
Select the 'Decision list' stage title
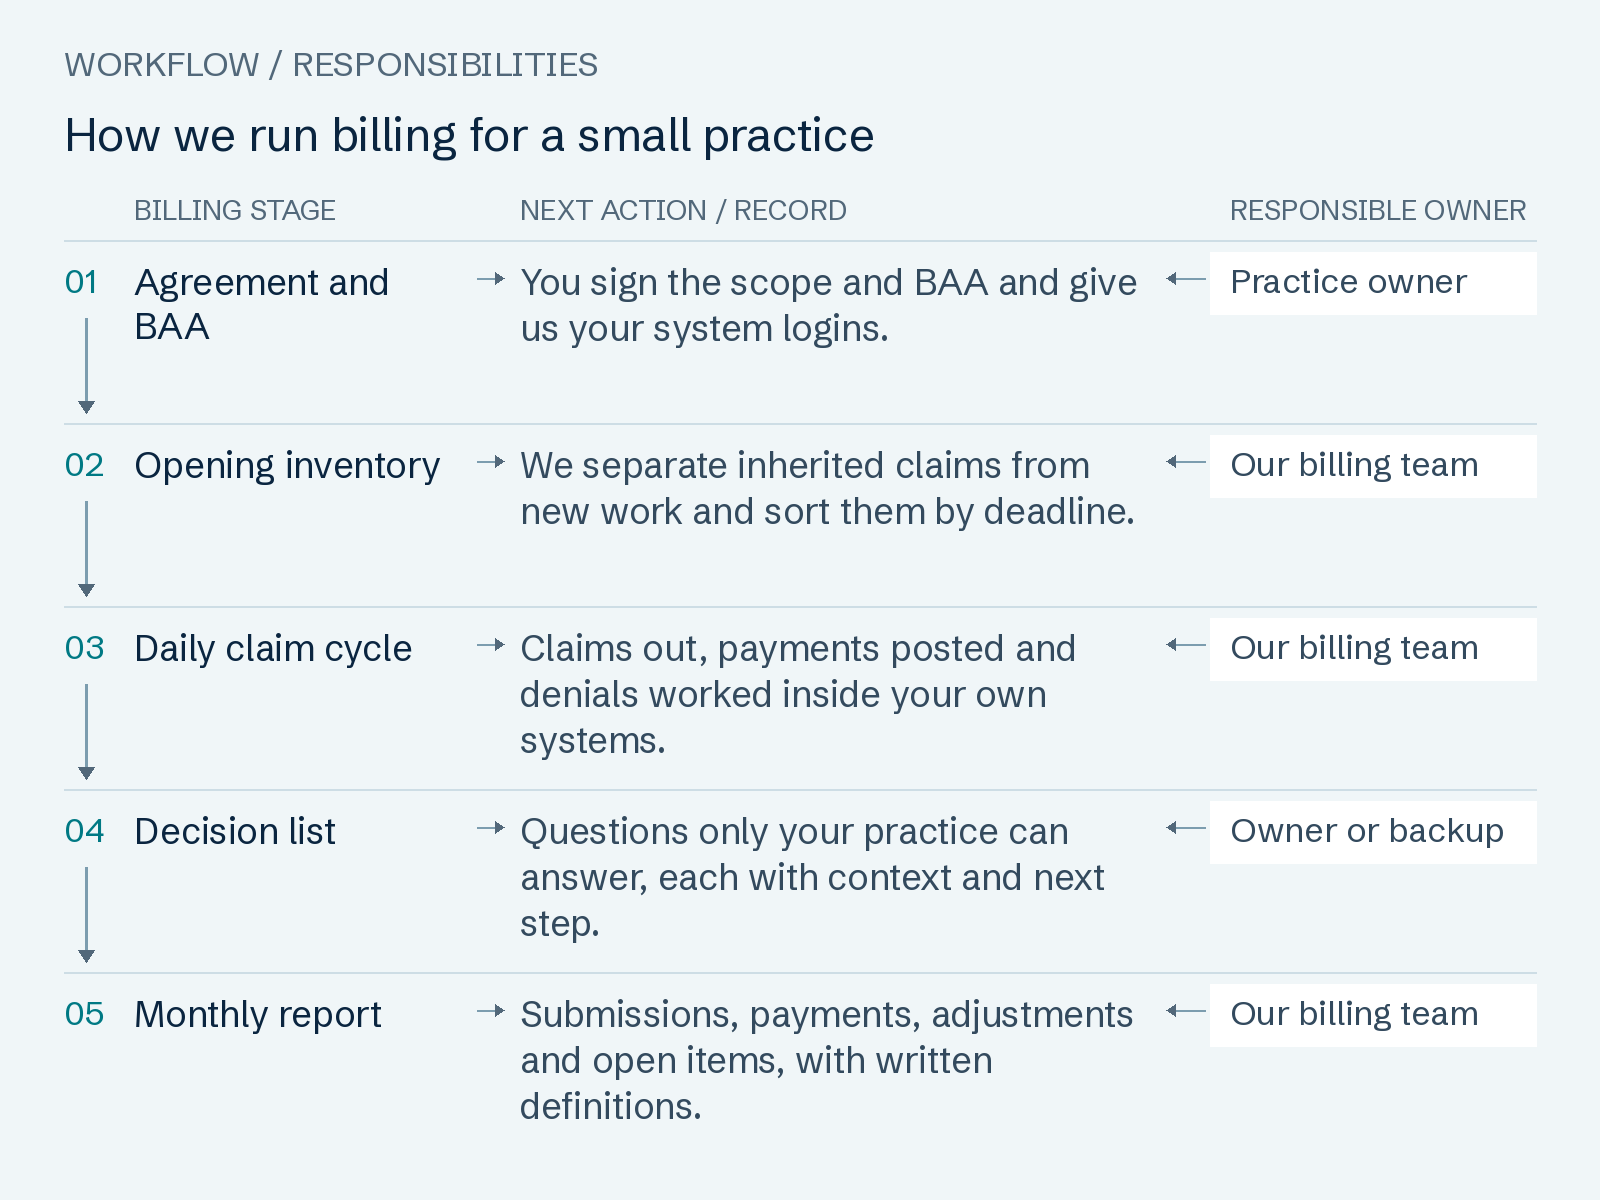pyautogui.click(x=235, y=832)
